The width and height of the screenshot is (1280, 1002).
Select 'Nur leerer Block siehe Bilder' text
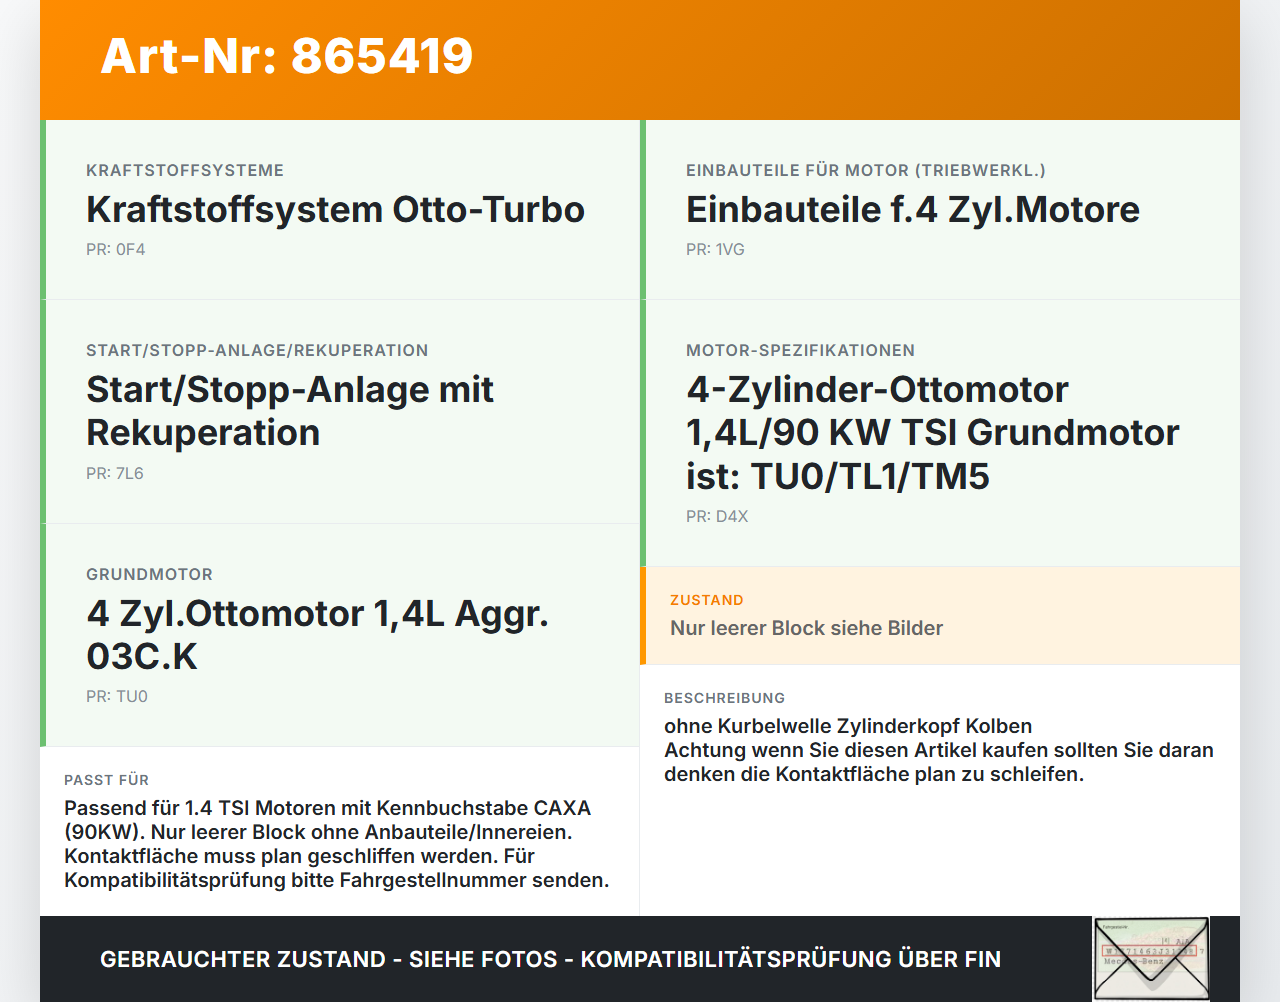tap(806, 628)
